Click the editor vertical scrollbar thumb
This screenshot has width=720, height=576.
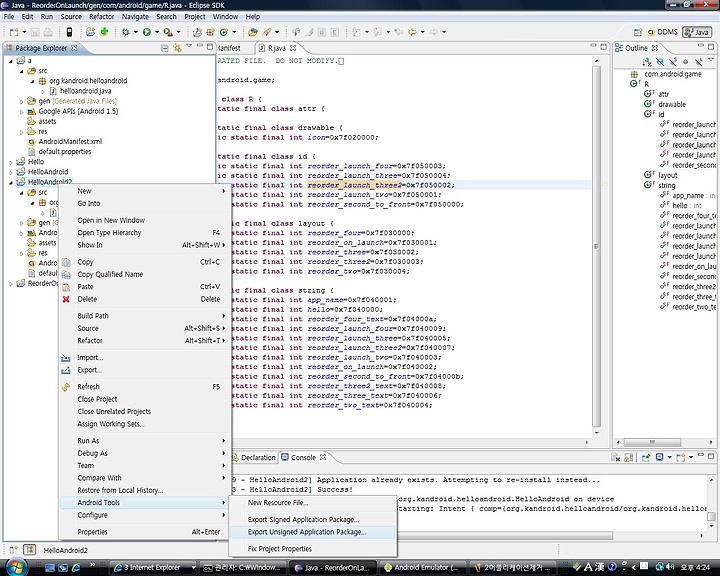coord(596,246)
